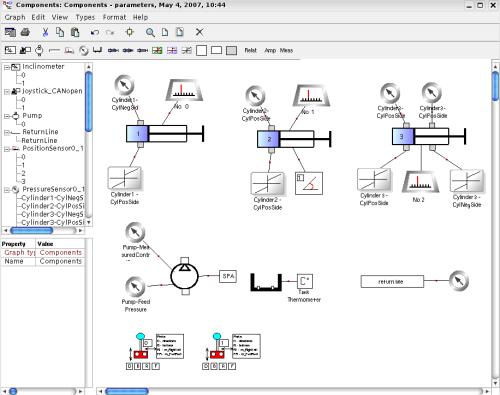Select the Pump-Feed Pressure gauge
This screenshot has width=500, height=395.
[x=135, y=286]
